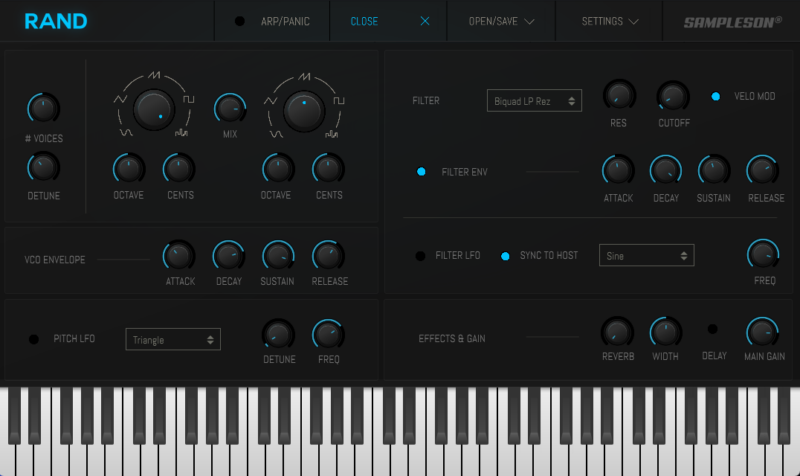The width and height of the screenshot is (800, 476).
Task: Enable the Pitch LFO toggle
Action: 34,339
